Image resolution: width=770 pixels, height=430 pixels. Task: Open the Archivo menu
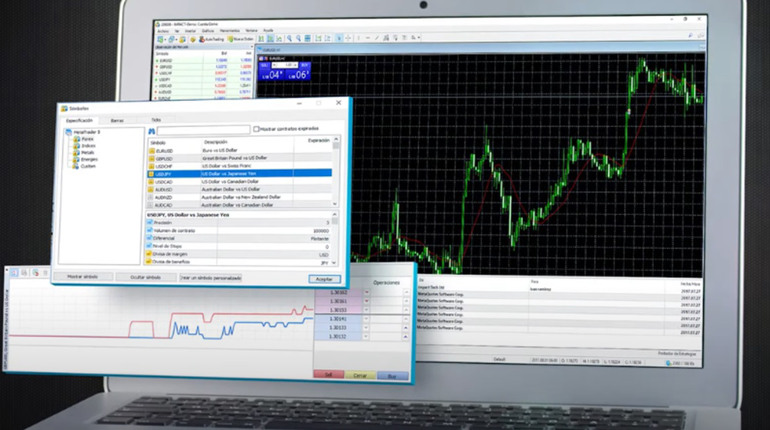click(163, 31)
